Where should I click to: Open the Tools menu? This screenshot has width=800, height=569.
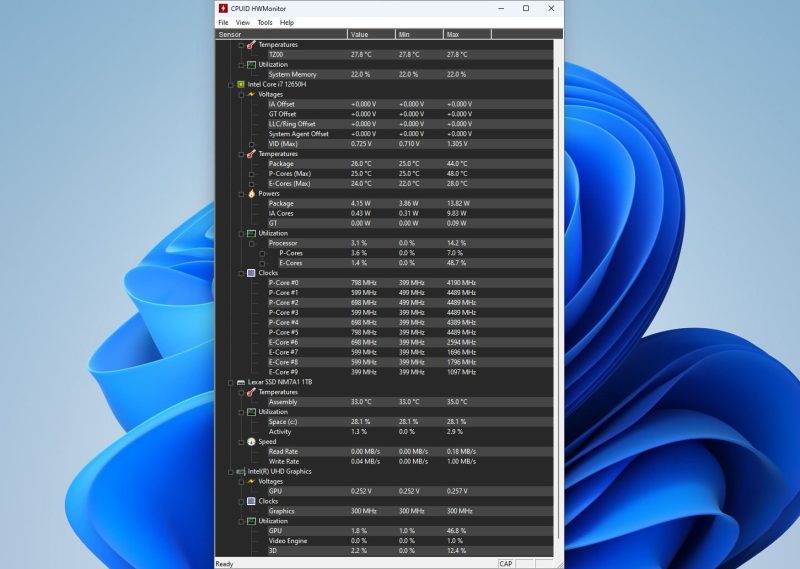click(264, 22)
